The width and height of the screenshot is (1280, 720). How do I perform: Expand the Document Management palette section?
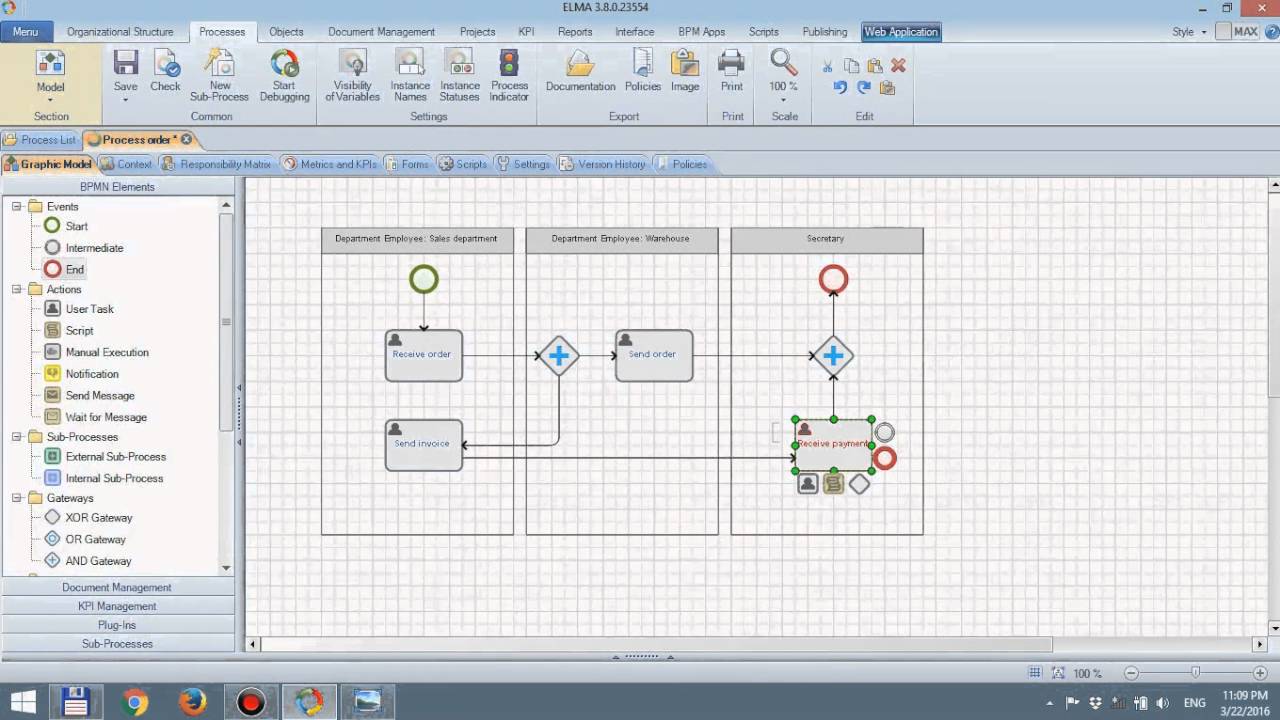[117, 587]
